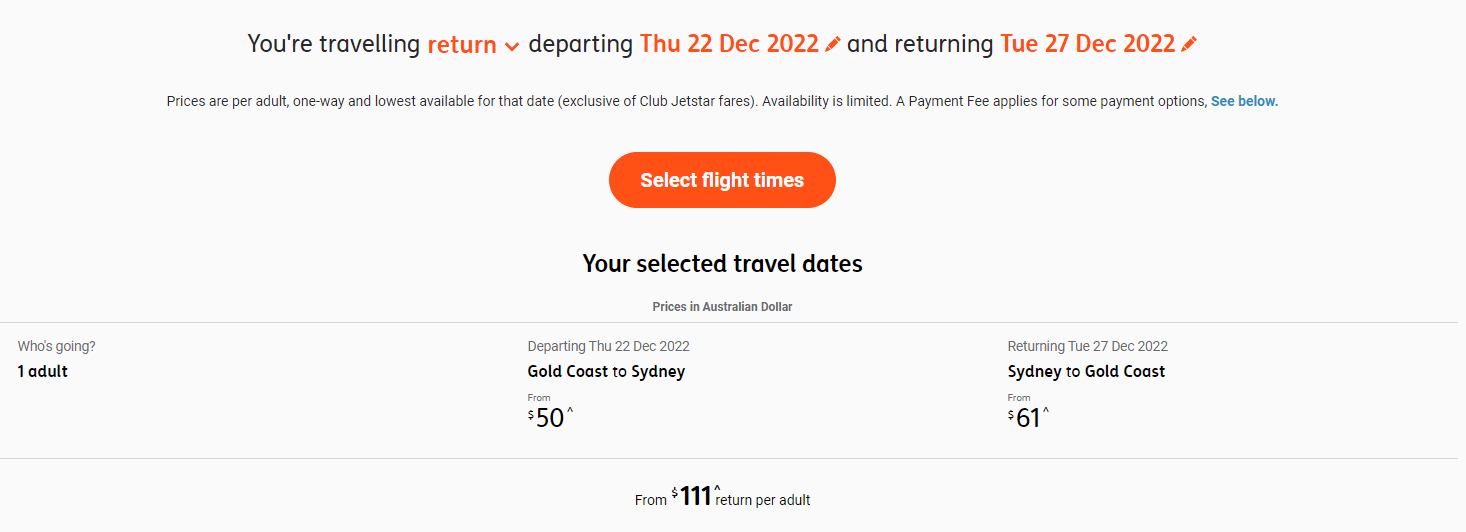Screen dimensions: 1466x532
Task: Open the orange "return" trip type selector
Action: click(x=462, y=45)
